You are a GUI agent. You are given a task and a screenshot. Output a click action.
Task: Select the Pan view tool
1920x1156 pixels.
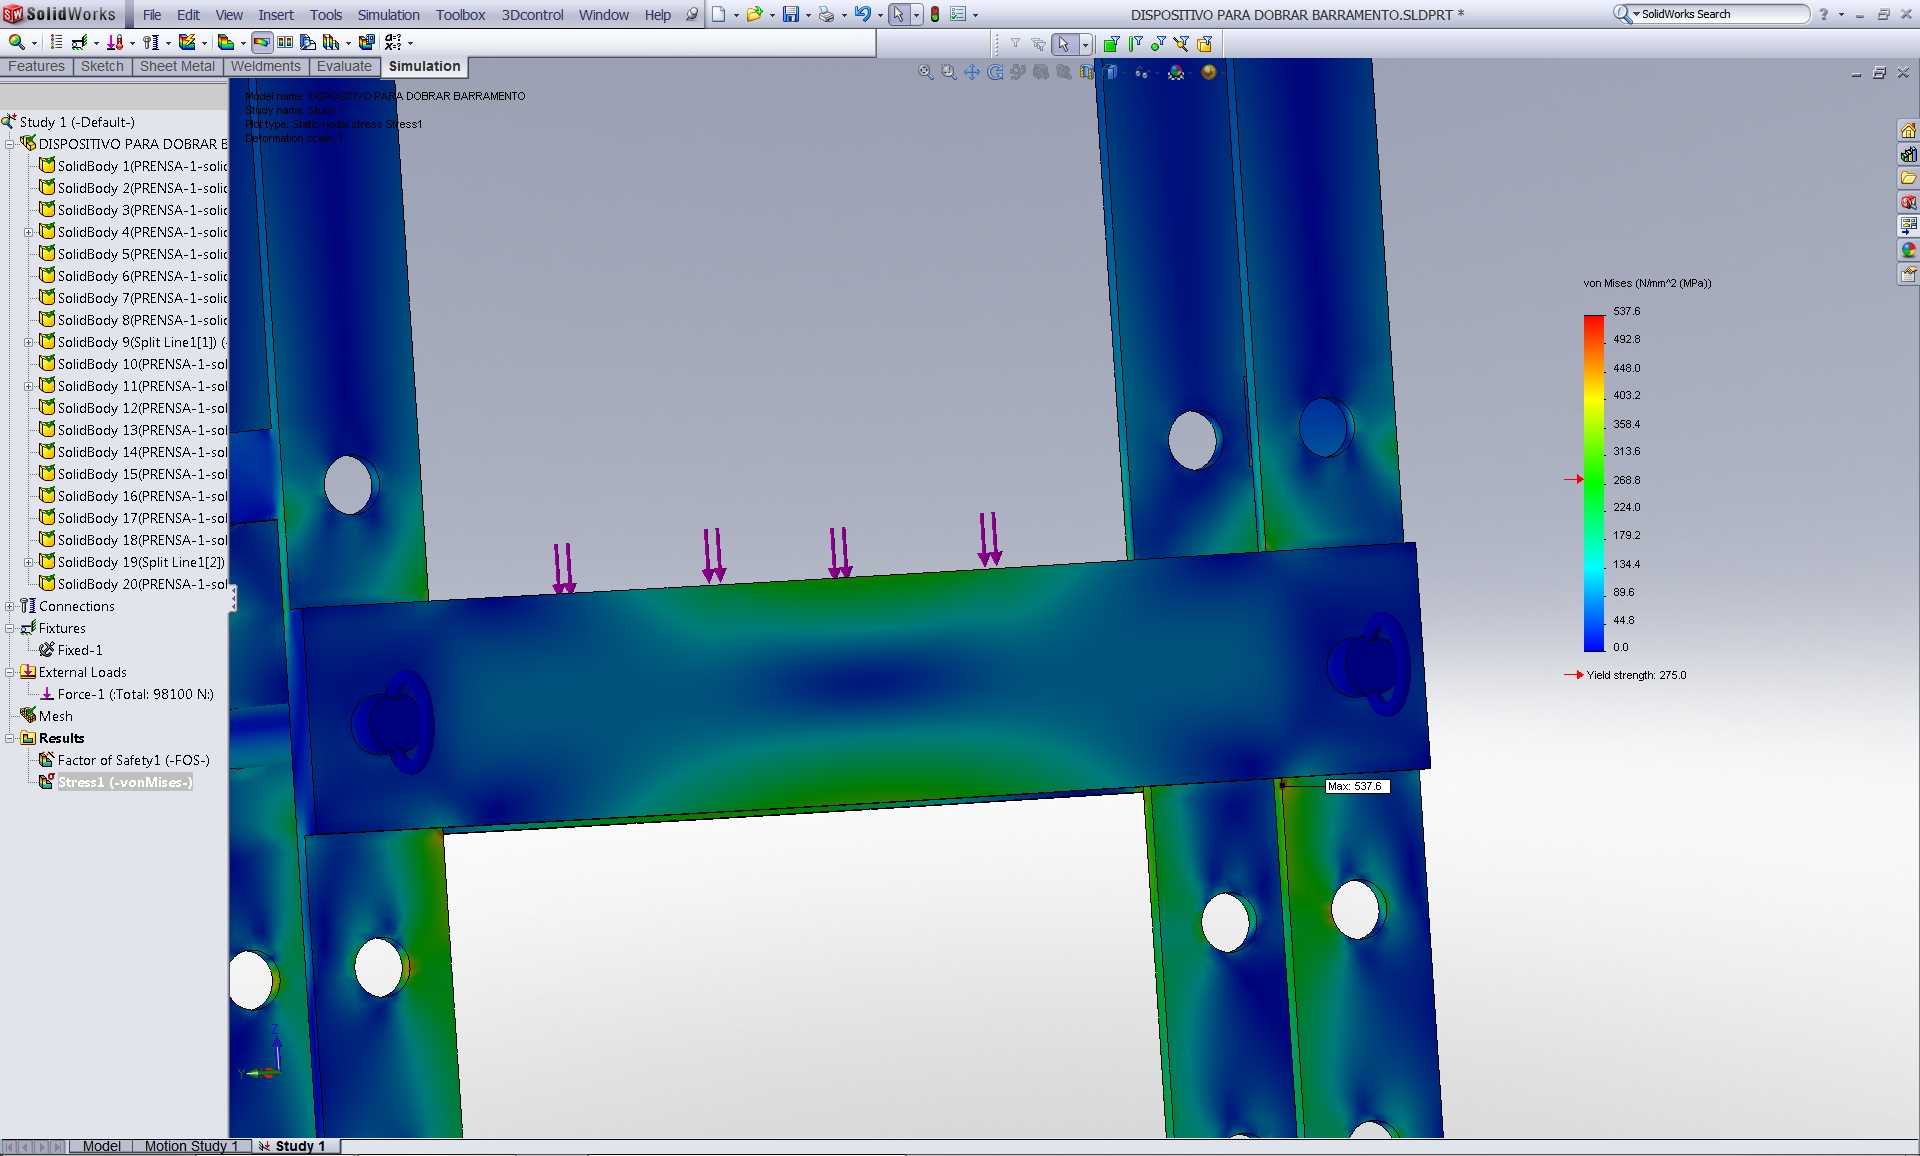972,72
